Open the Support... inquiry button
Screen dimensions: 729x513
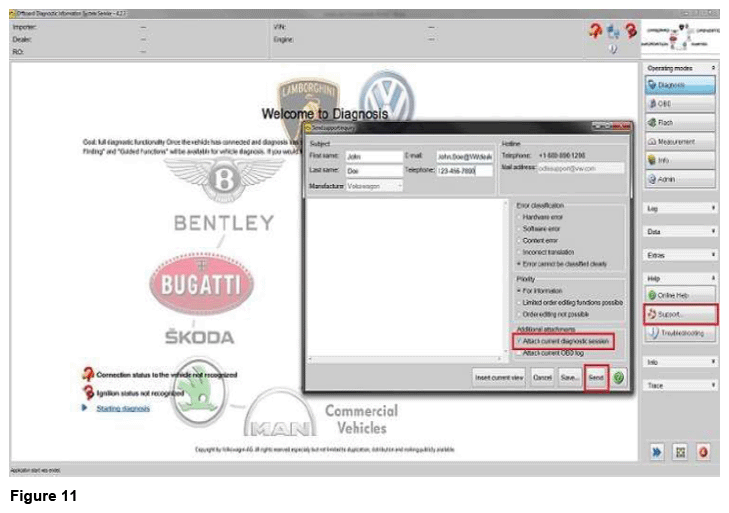(x=681, y=314)
